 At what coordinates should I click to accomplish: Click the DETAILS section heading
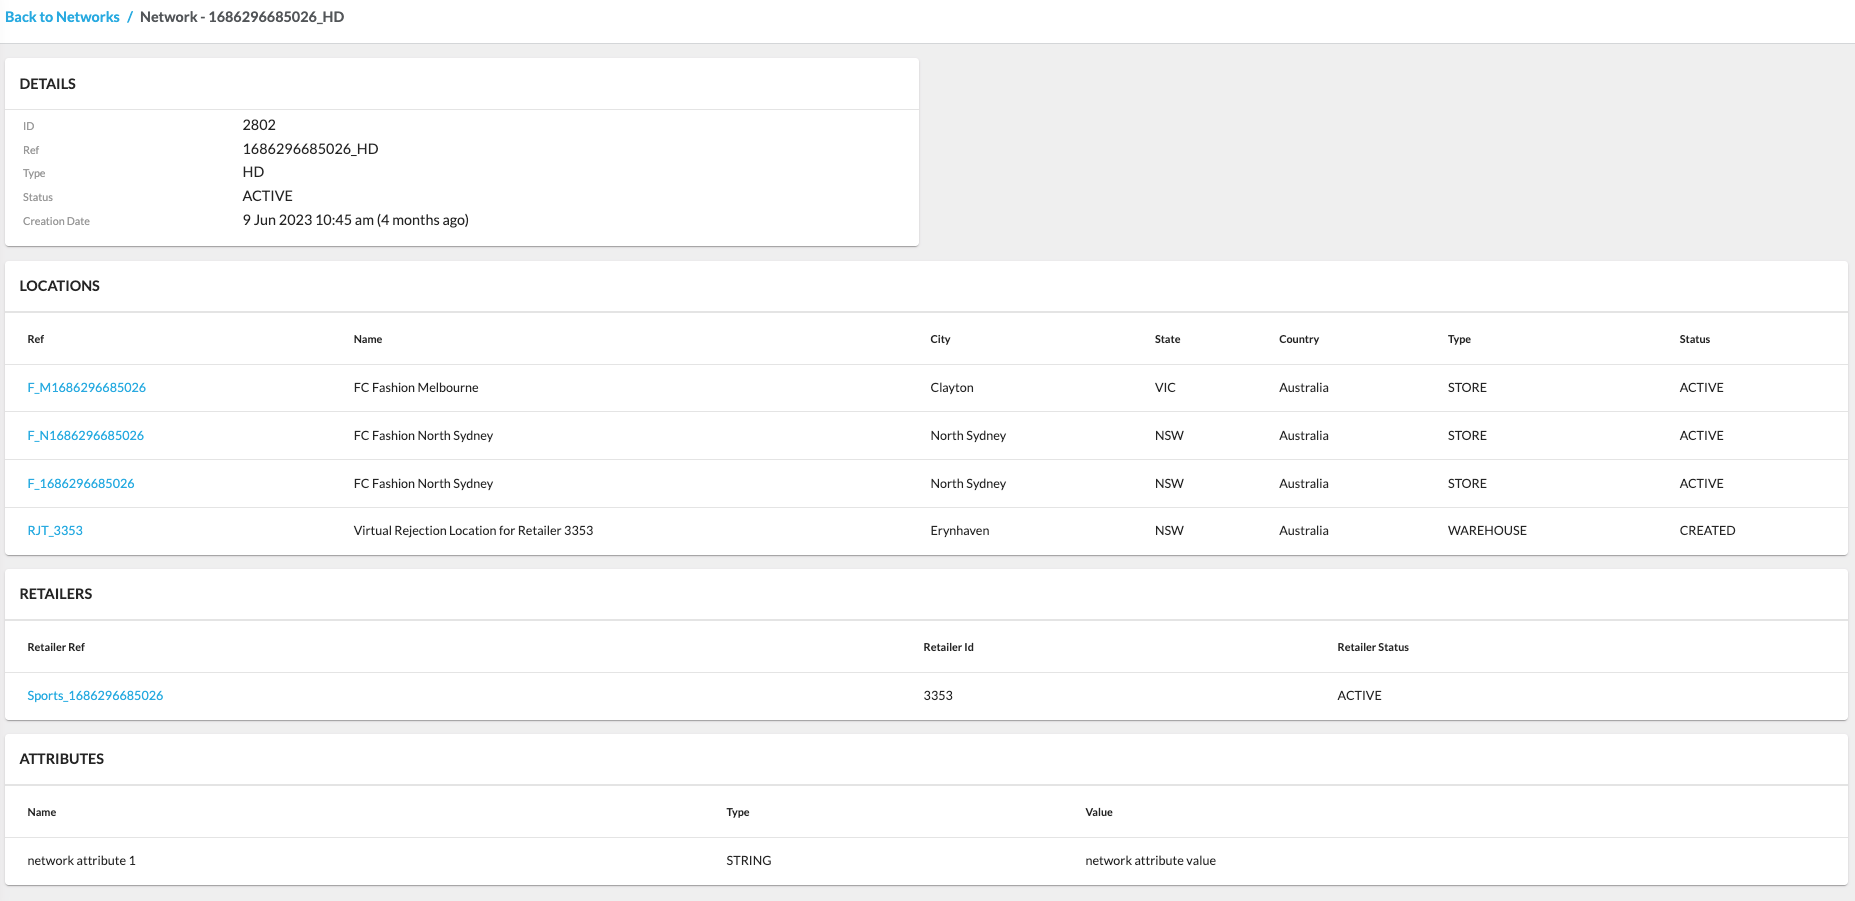pos(47,84)
